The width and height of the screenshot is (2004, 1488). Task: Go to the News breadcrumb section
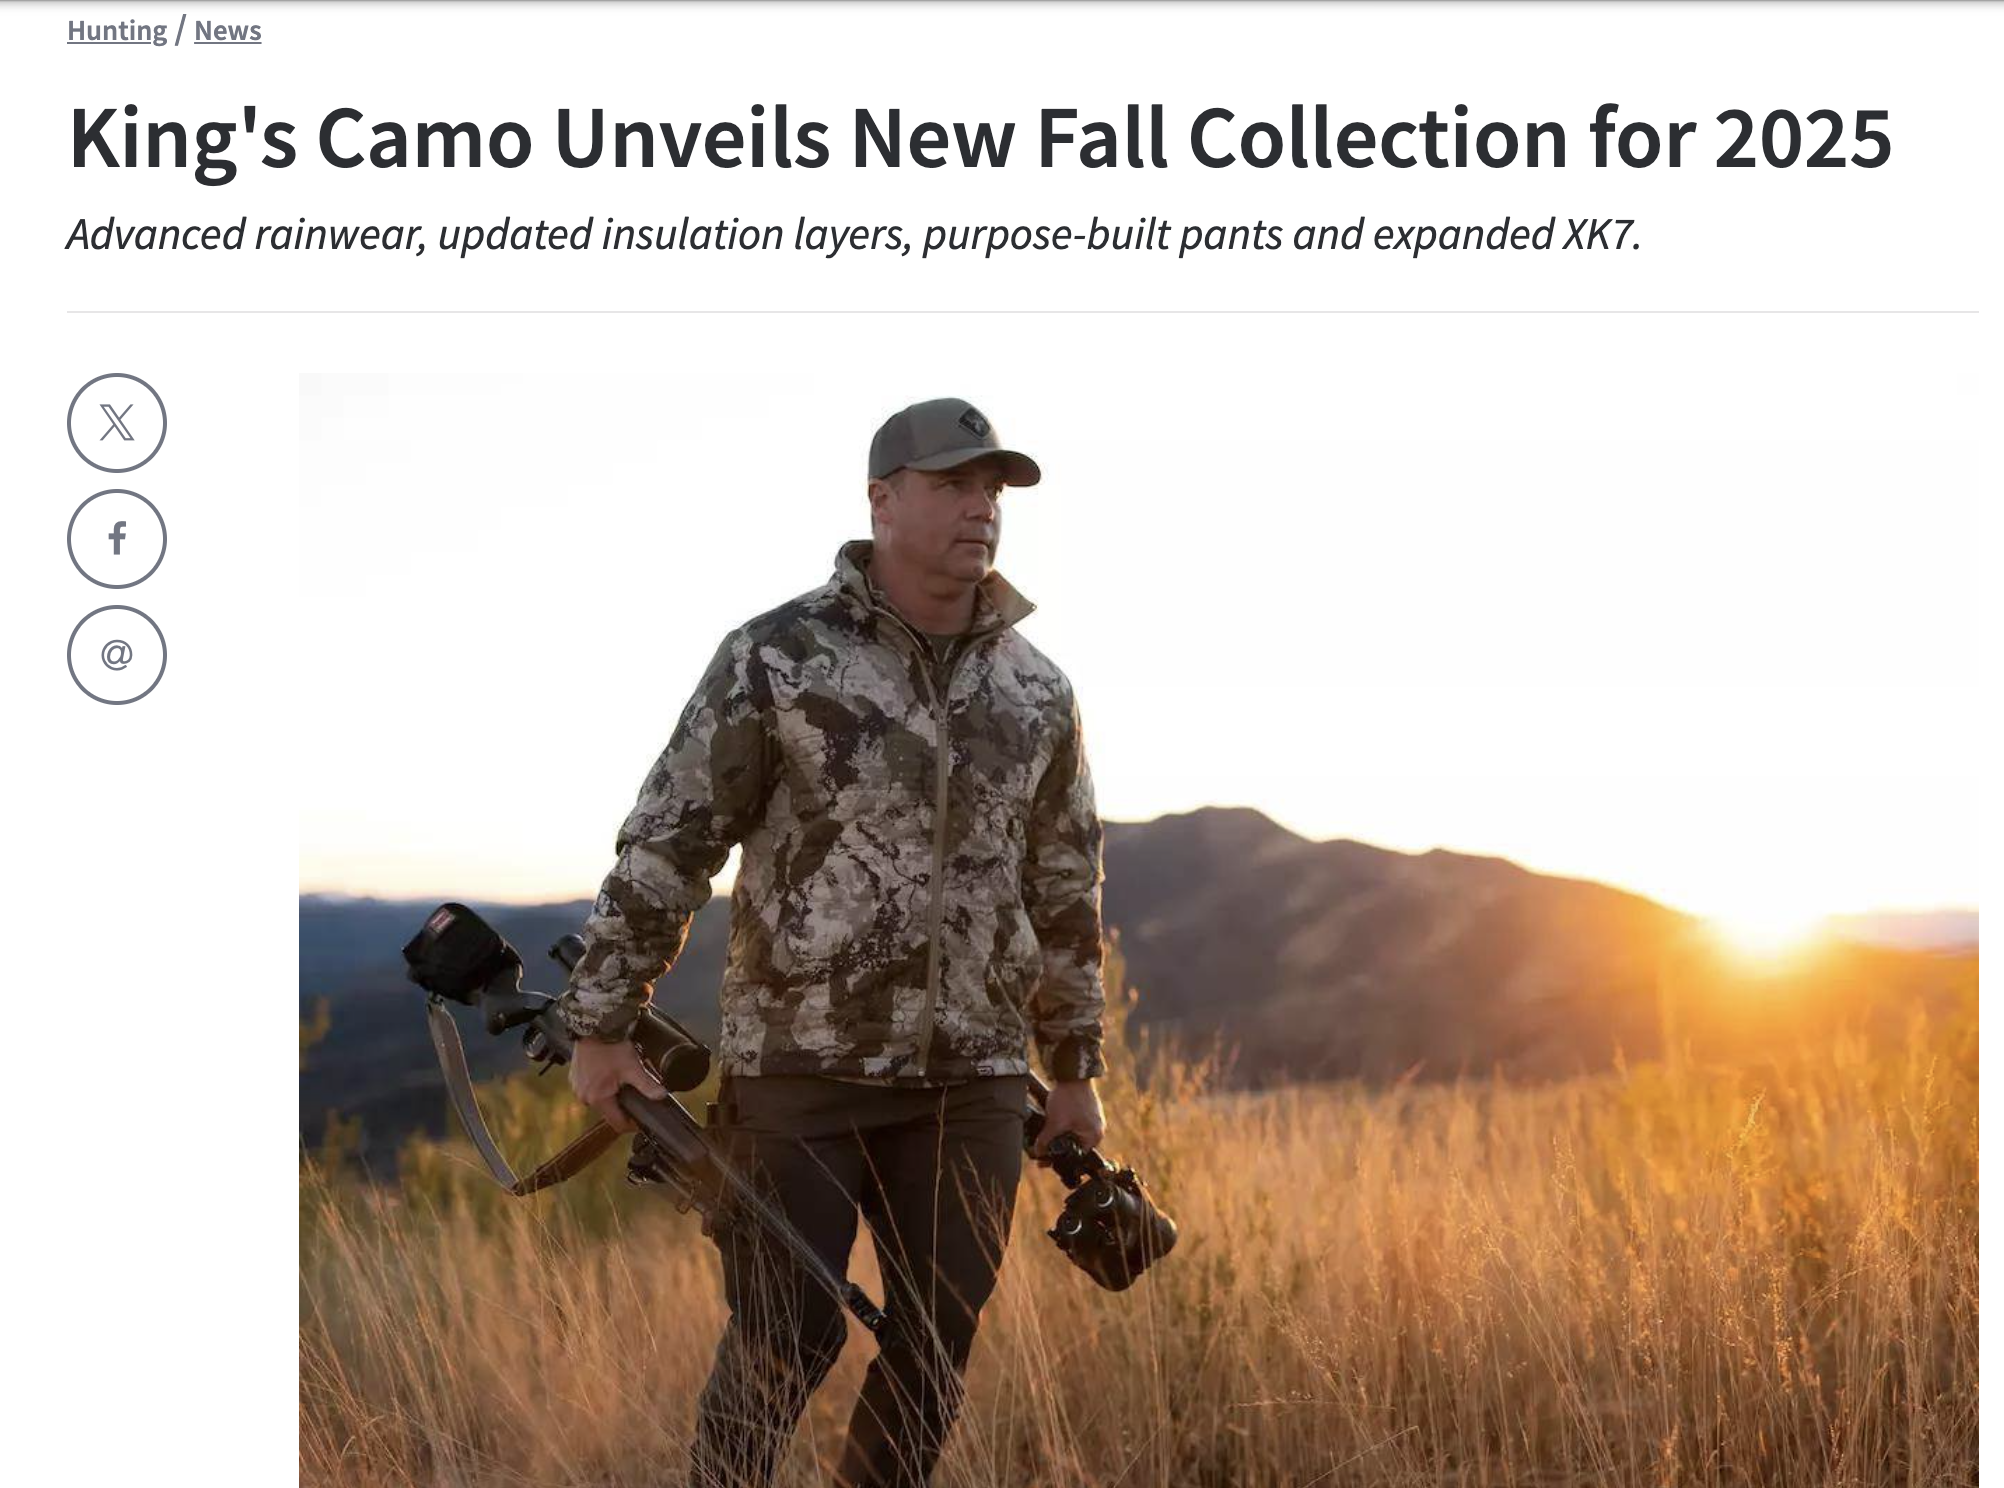click(228, 31)
